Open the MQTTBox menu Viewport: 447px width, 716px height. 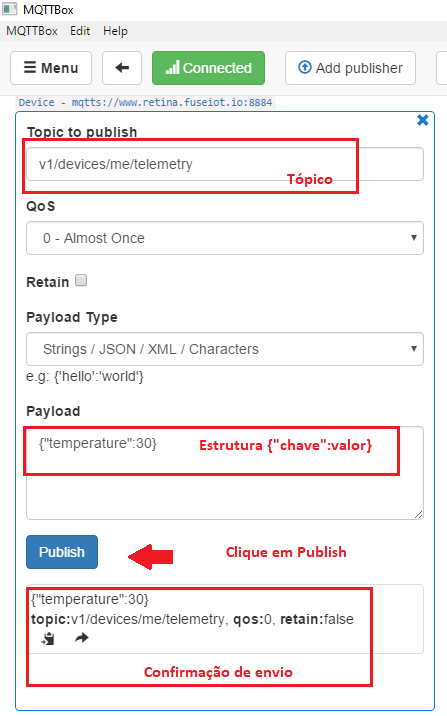32,31
